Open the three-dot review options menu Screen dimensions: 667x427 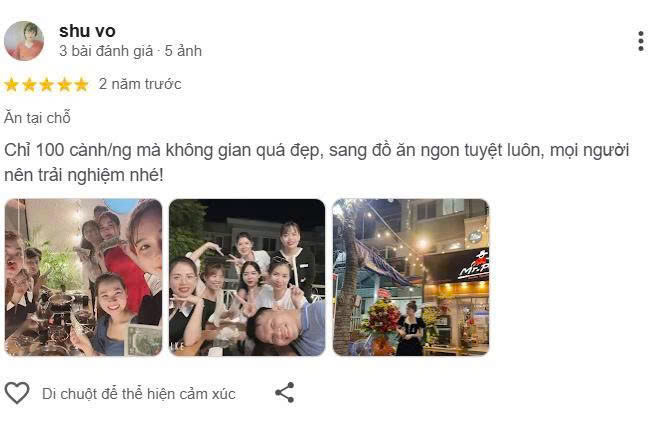coord(641,41)
